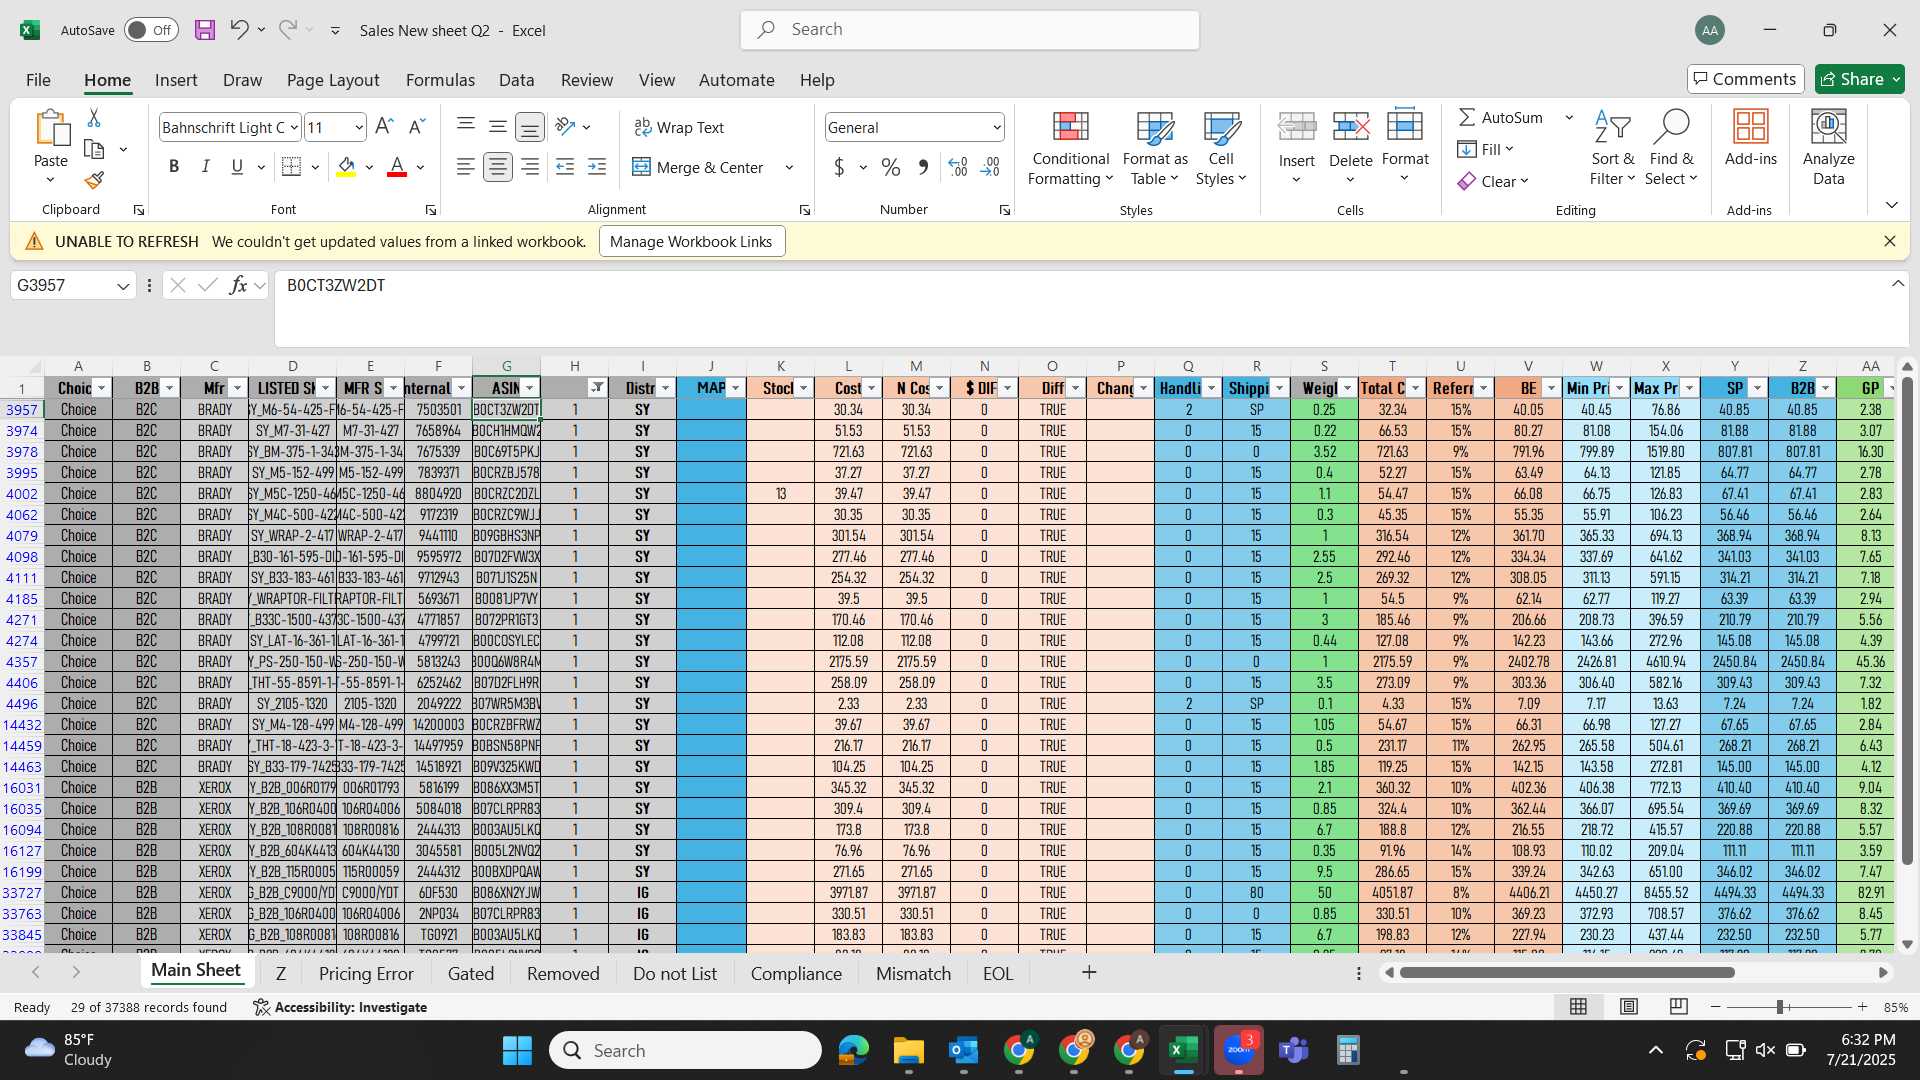Screen dimensions: 1920x1080
Task: Switch to Compliance sheet tab
Action: (796, 973)
